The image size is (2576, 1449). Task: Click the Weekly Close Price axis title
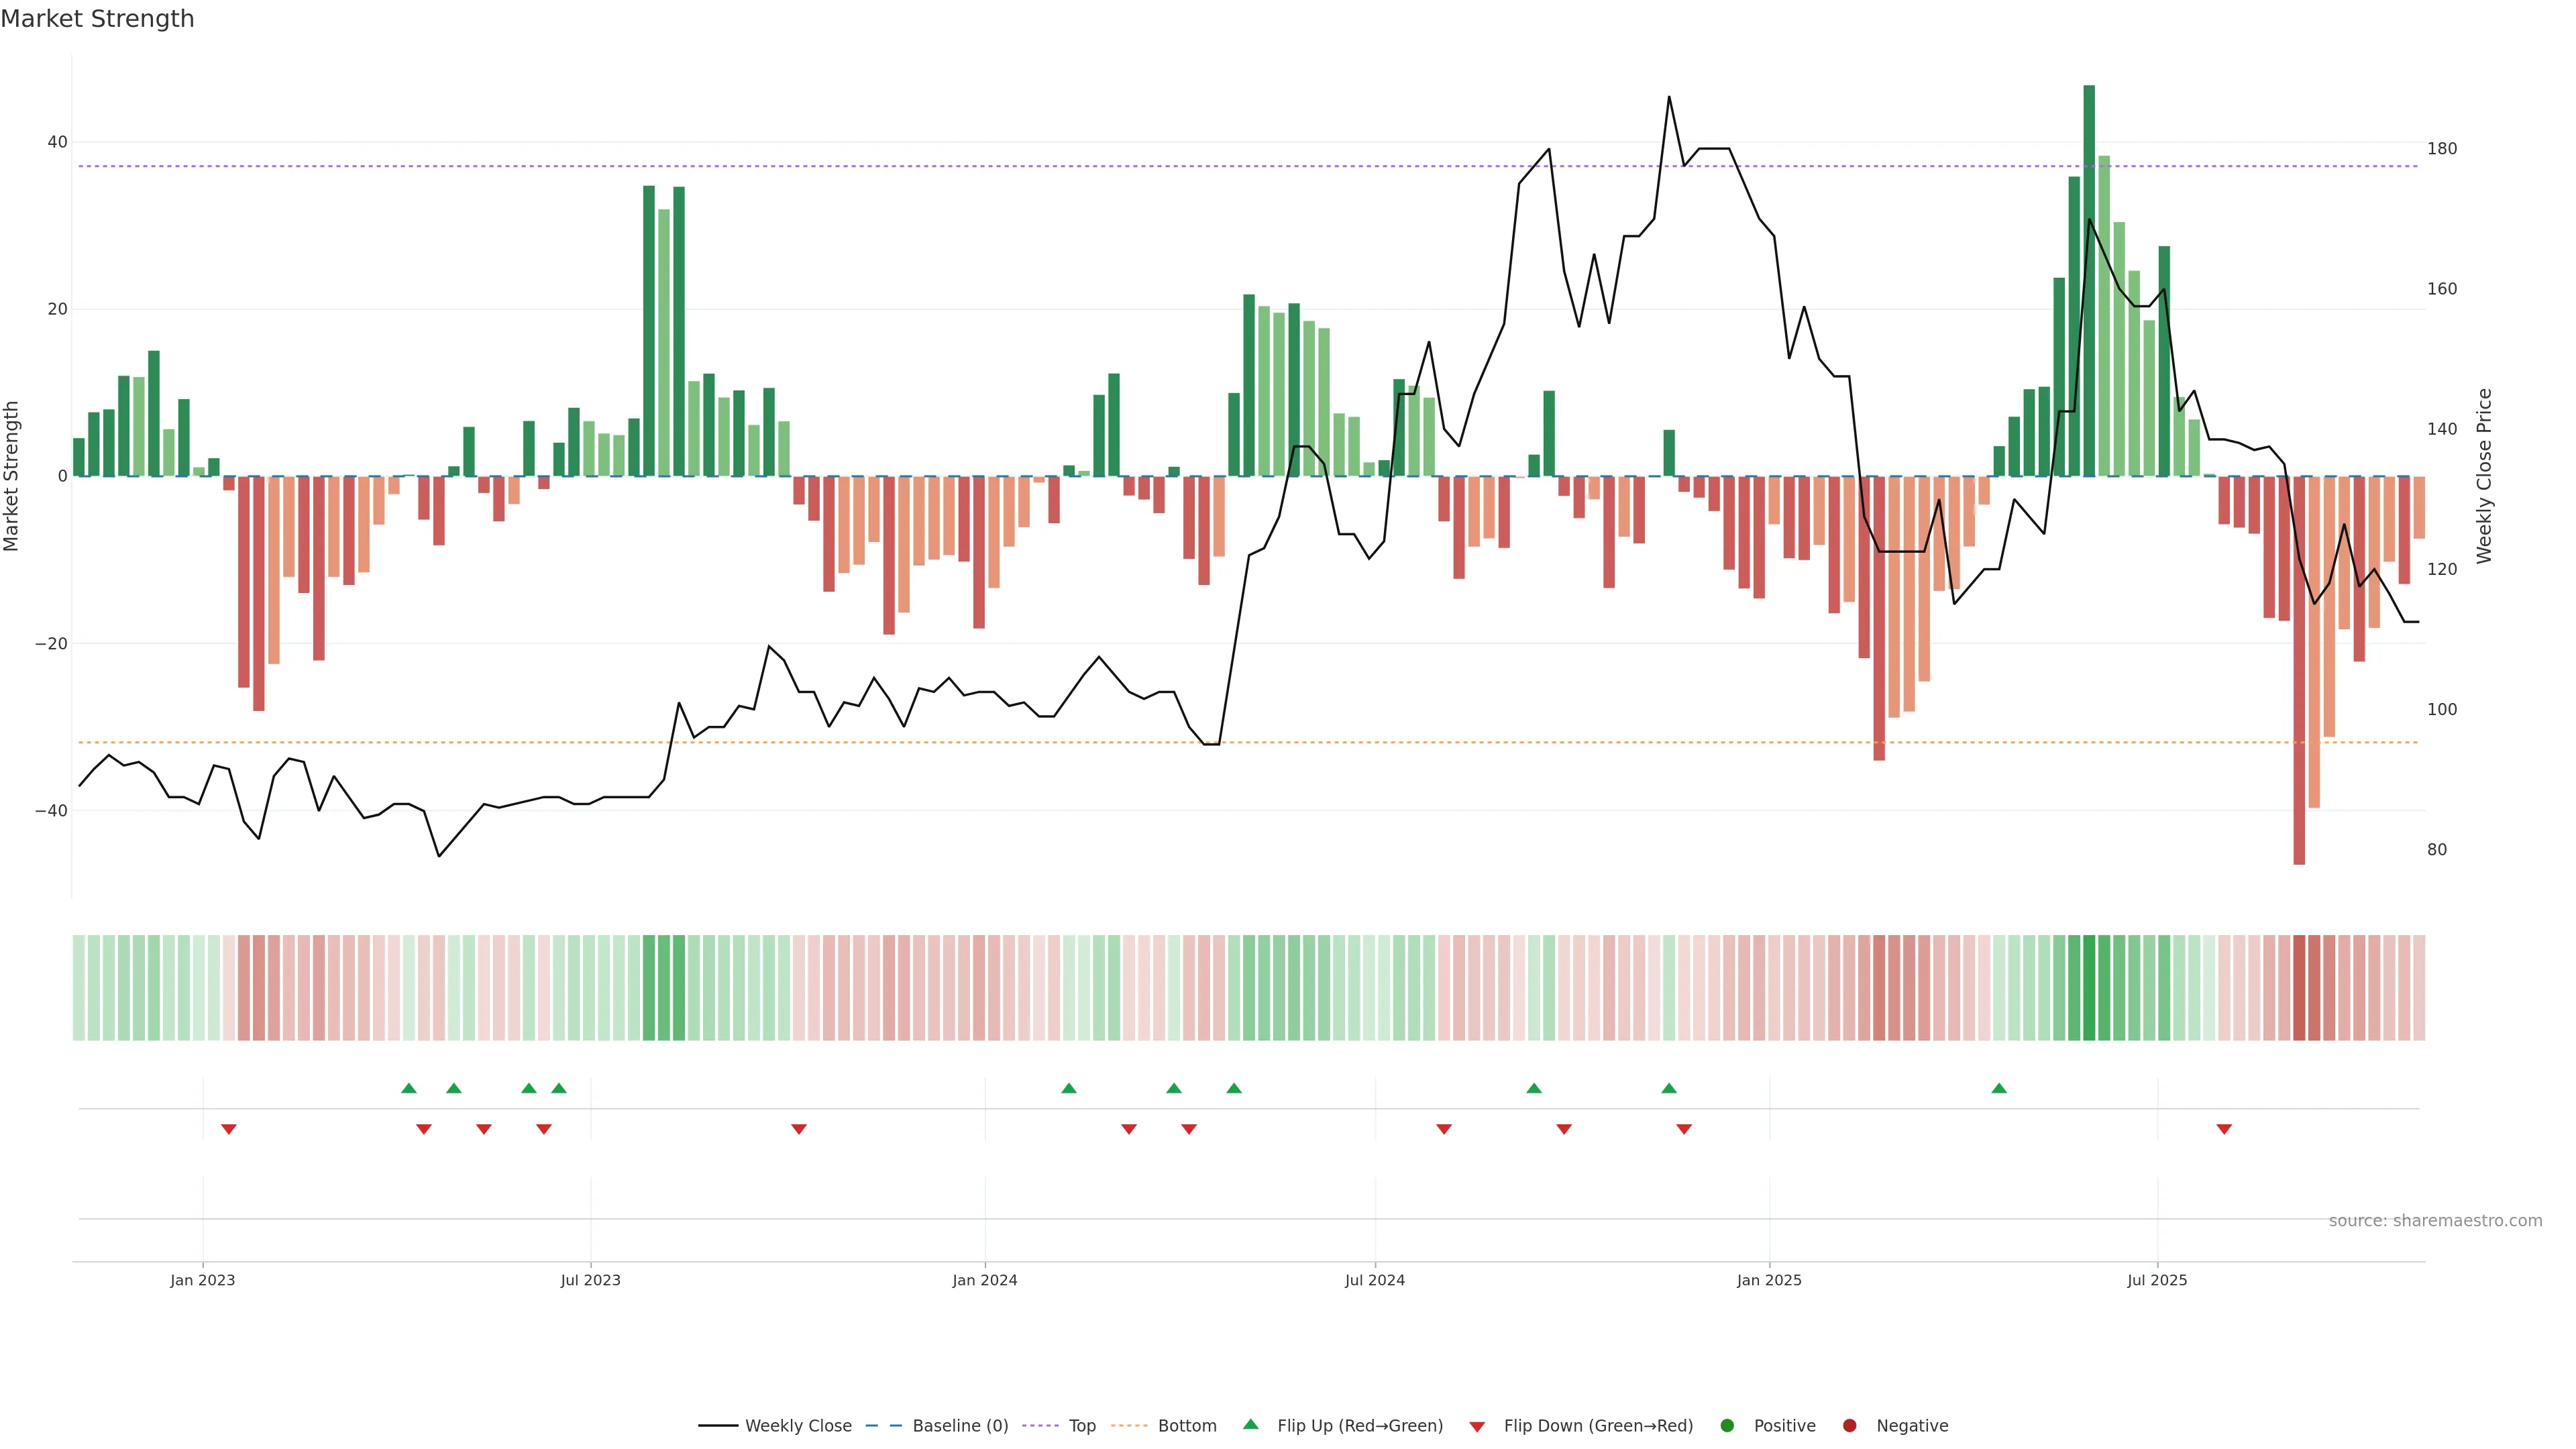click(2484, 476)
